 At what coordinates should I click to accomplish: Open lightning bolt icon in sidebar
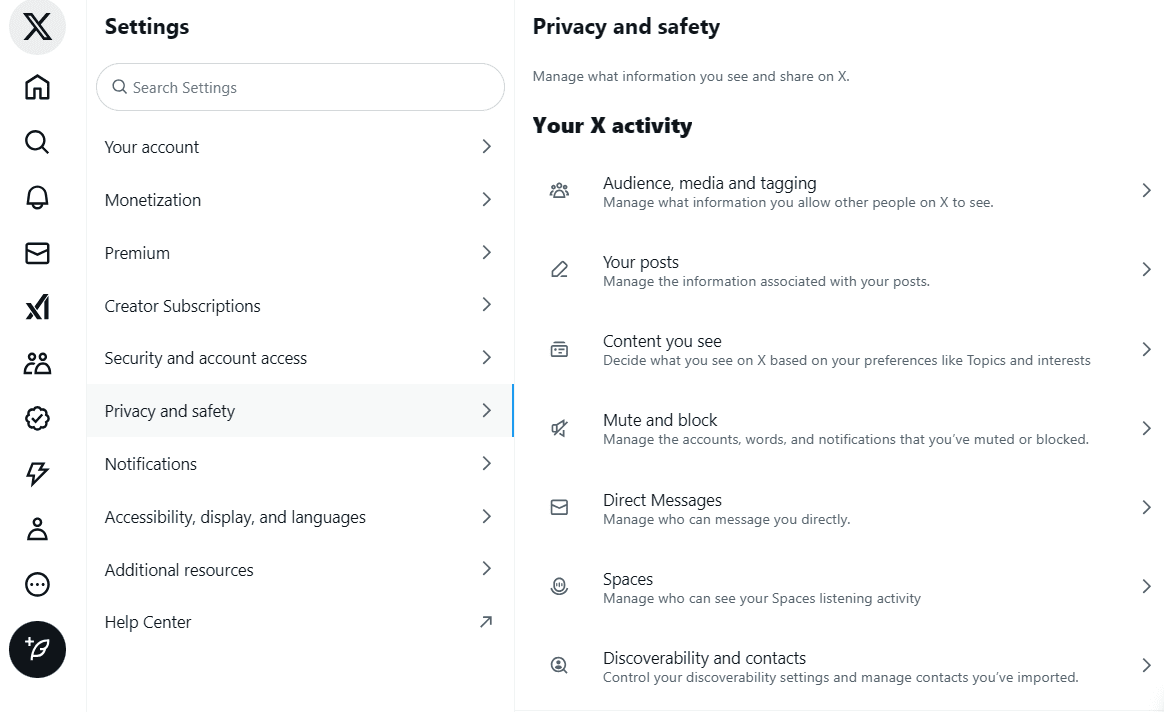tap(37, 474)
